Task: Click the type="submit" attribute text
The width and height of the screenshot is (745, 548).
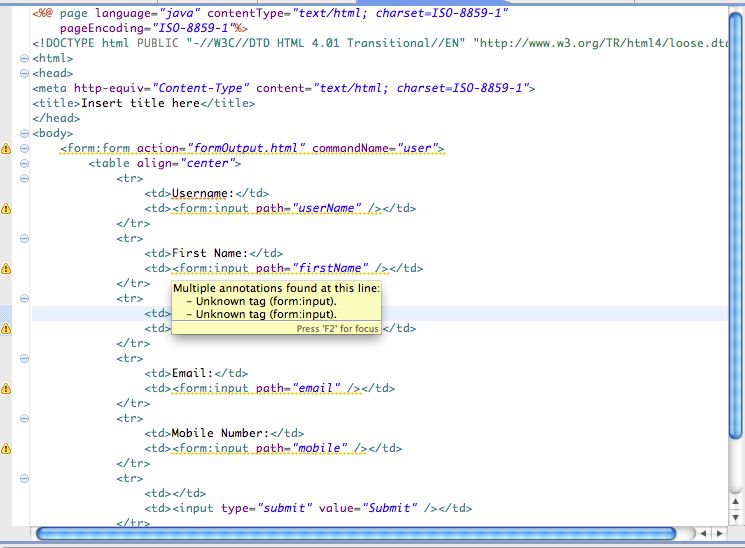Action: pyautogui.click(x=267, y=508)
